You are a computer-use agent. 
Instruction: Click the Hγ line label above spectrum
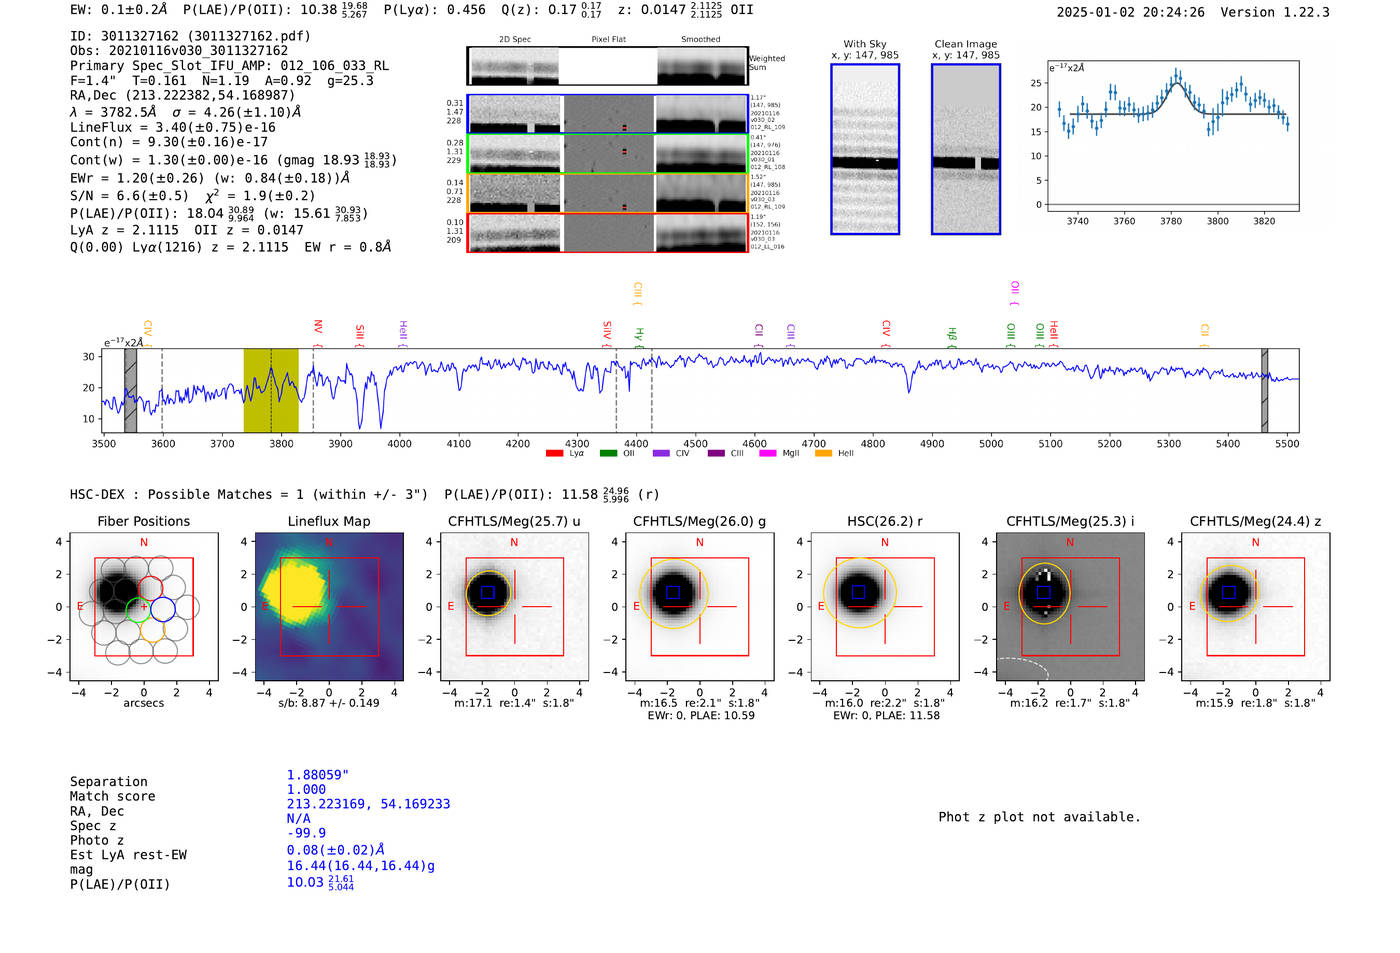click(x=639, y=337)
